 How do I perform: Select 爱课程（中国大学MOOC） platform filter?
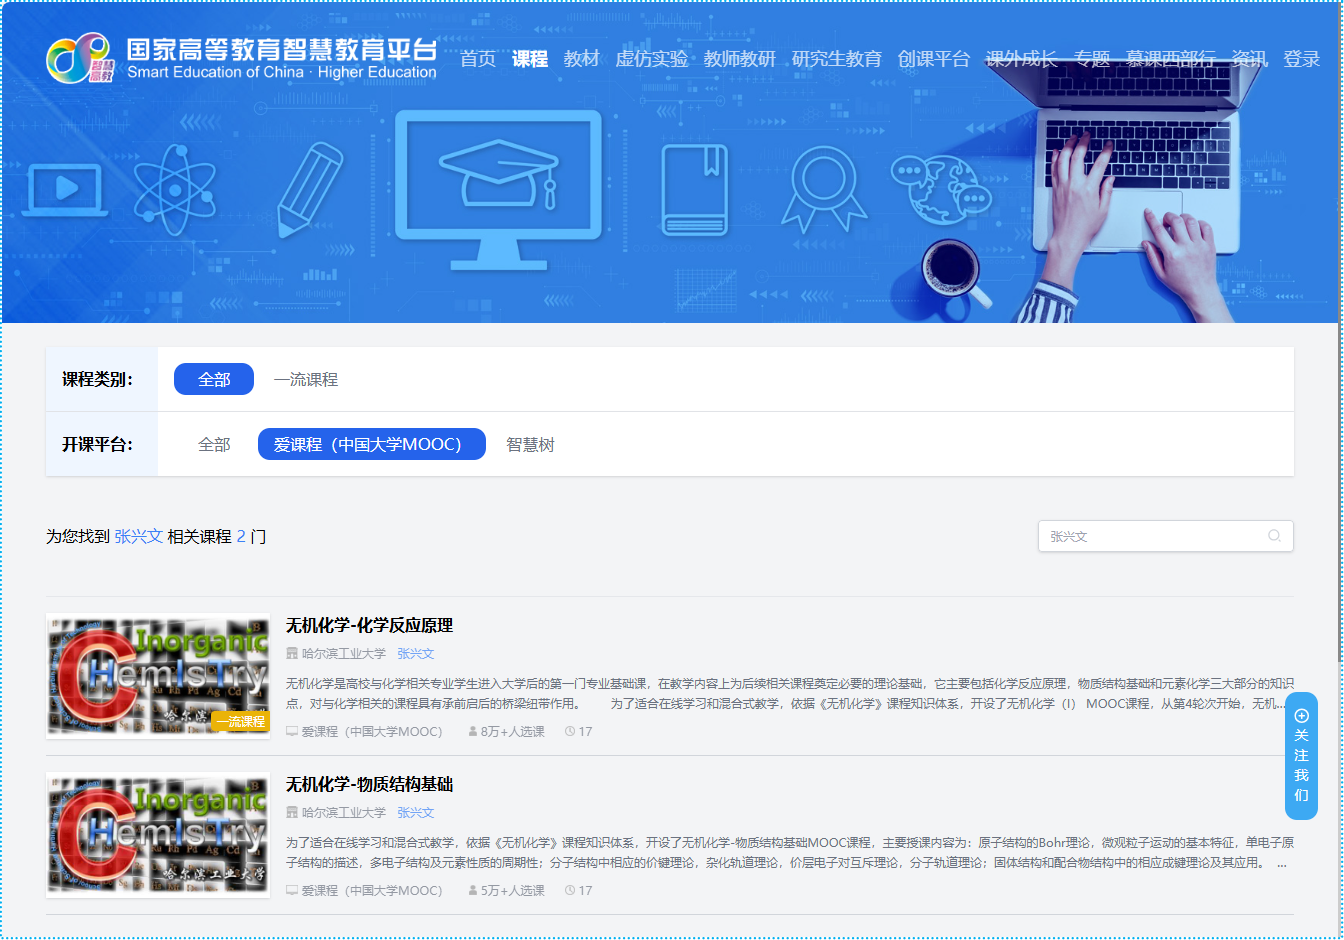click(371, 444)
